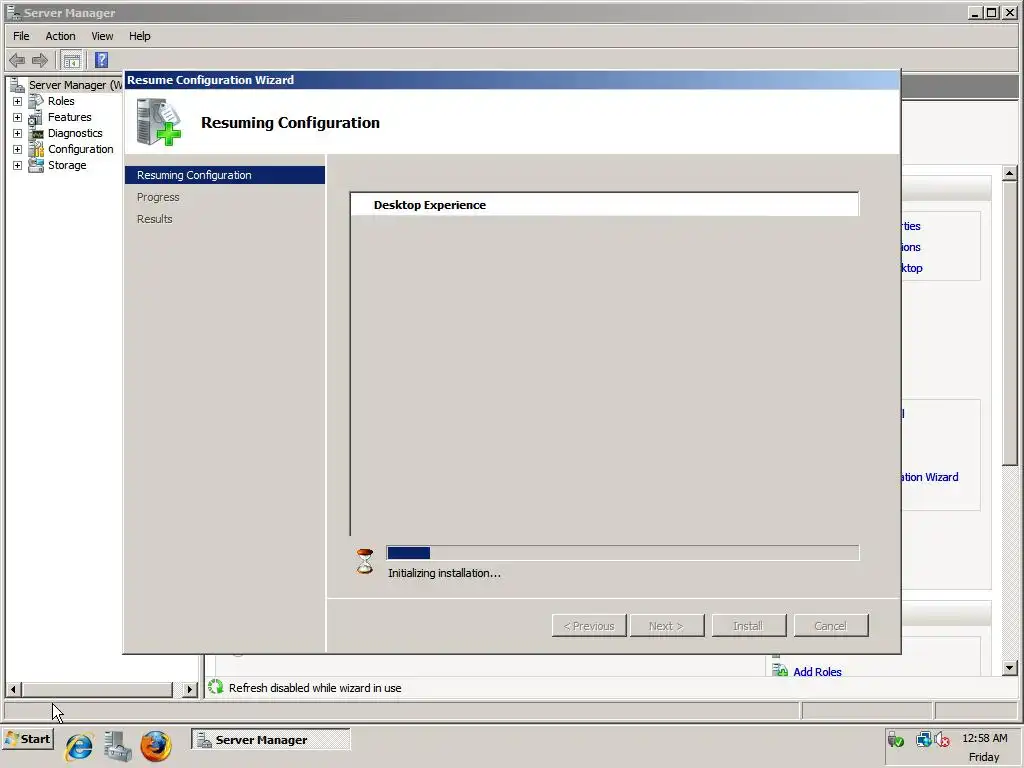Click the Server Manager taskbar button
1024x768 pixels.
pos(270,739)
